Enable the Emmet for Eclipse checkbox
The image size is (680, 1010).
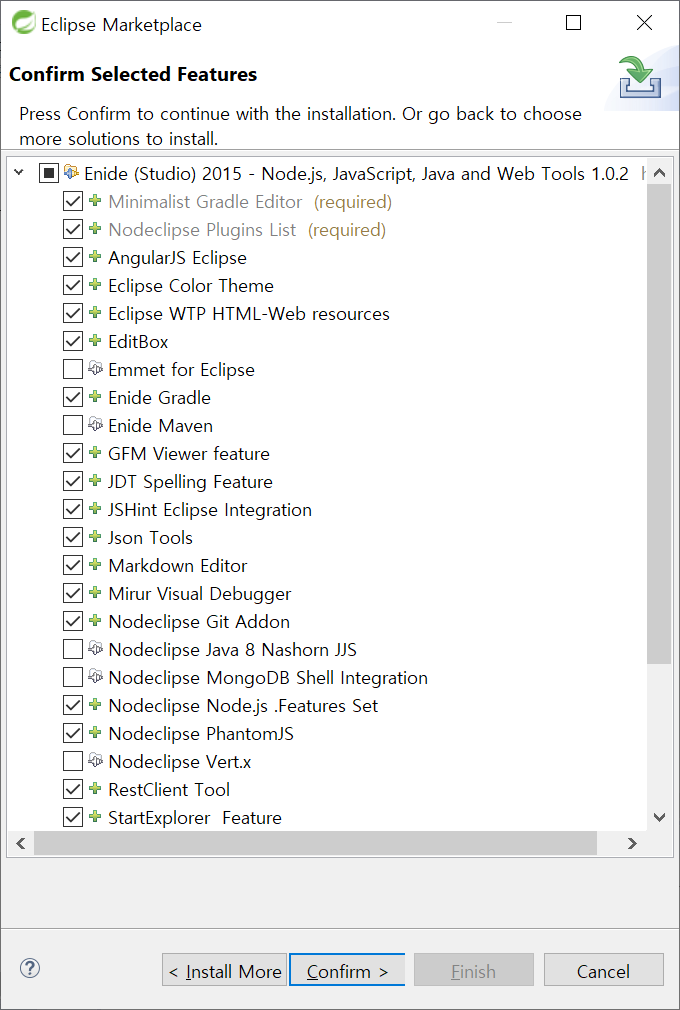73,369
